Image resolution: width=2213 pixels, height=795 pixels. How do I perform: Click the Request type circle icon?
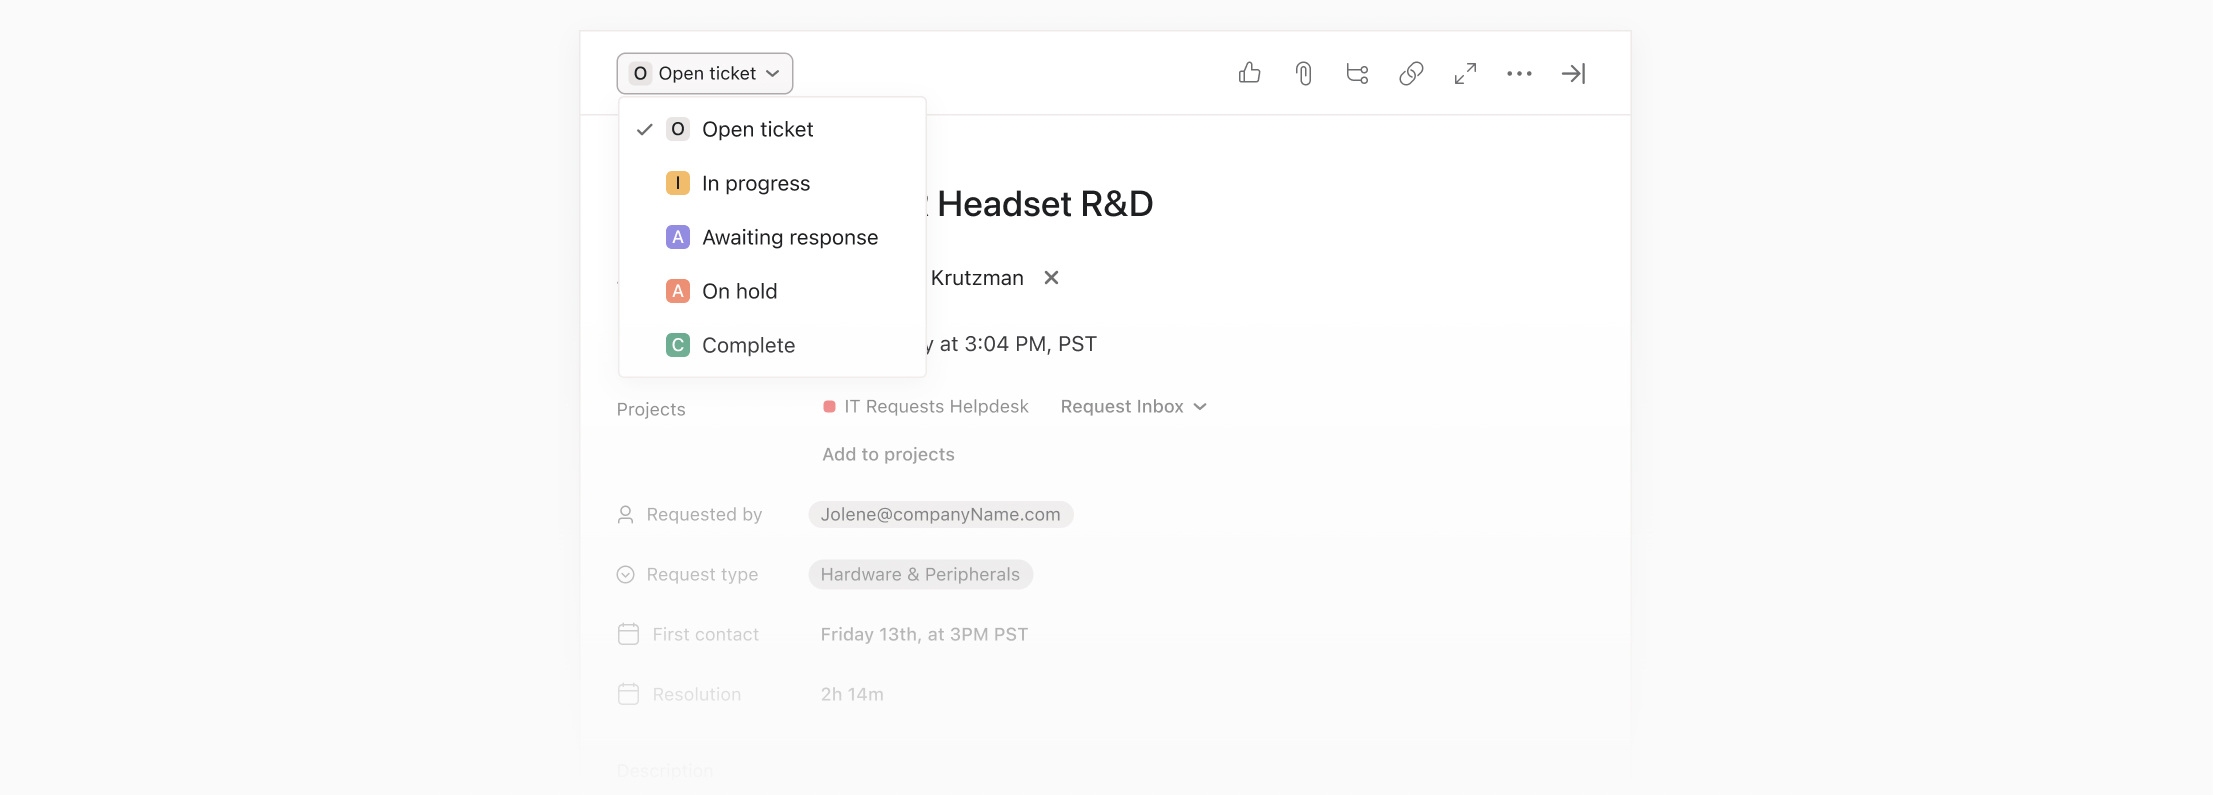tap(625, 574)
